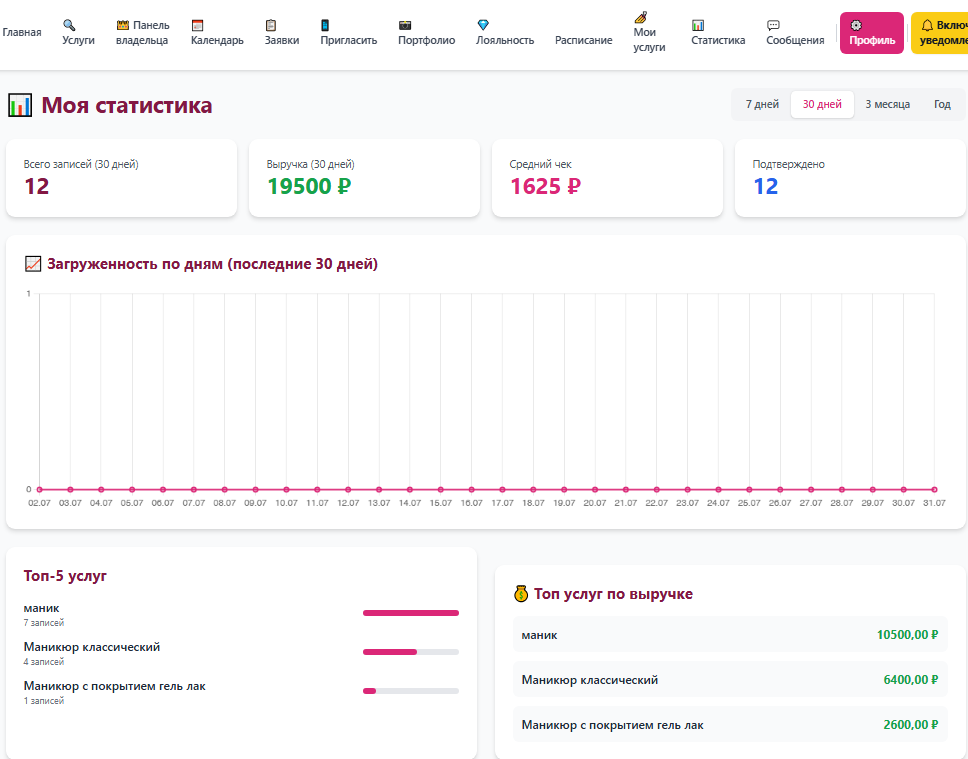Click the nail polish icon for Мои услуги
968x759 pixels.
click(641, 17)
